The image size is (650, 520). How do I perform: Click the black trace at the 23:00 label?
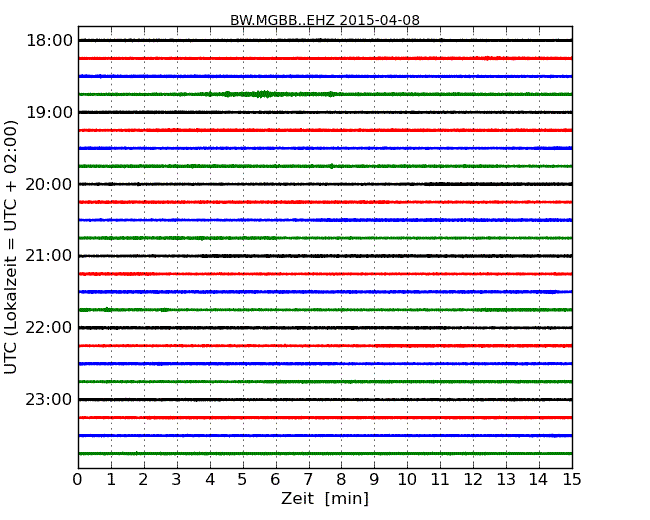pyautogui.click(x=325, y=399)
